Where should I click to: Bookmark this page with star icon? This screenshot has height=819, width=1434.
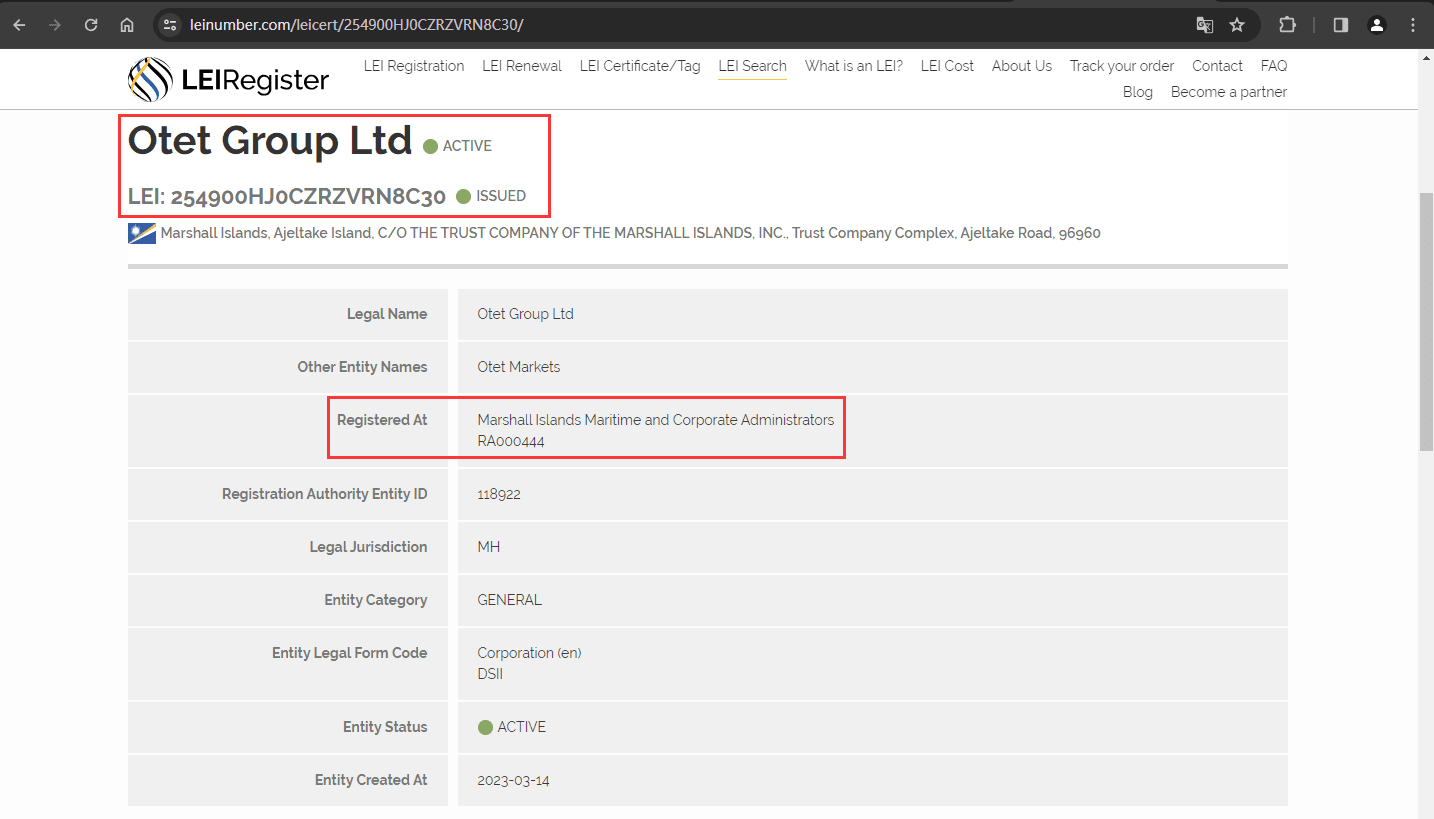(1237, 25)
